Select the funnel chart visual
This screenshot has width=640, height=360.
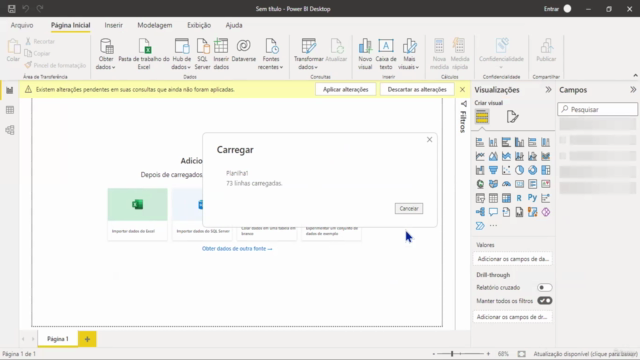point(493,170)
